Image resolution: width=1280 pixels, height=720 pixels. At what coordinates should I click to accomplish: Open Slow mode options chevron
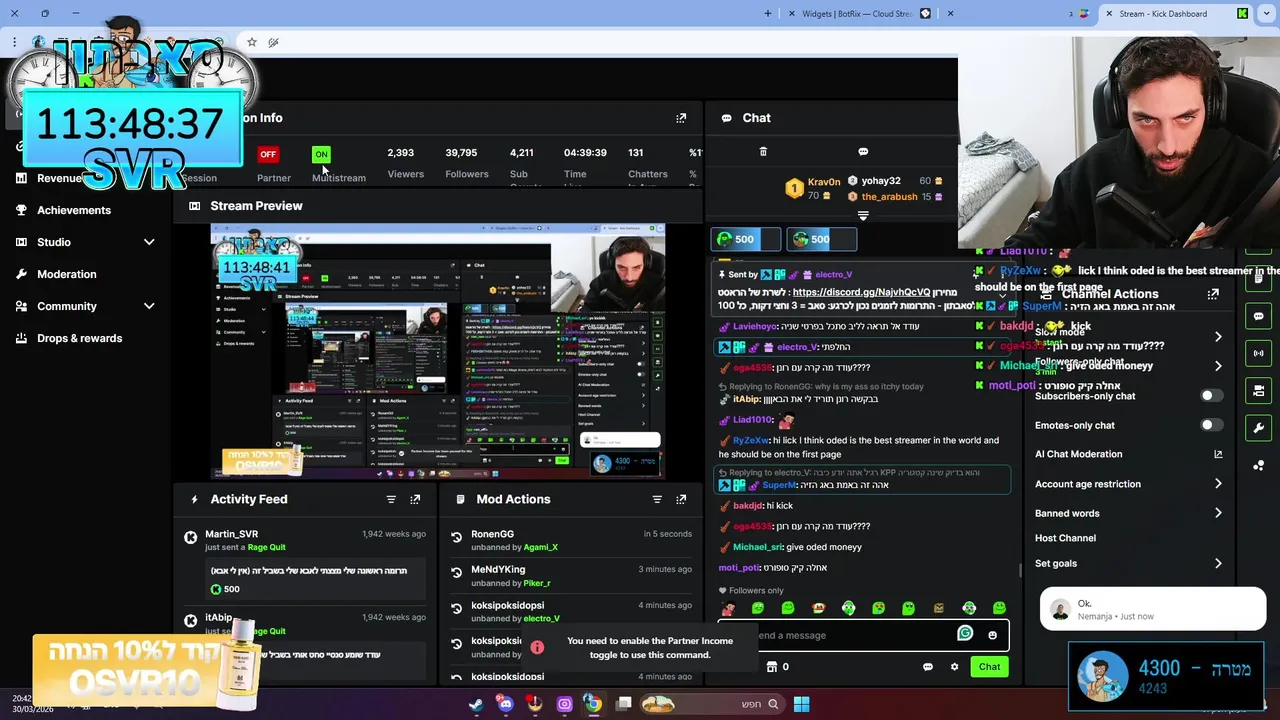[x=1218, y=337]
